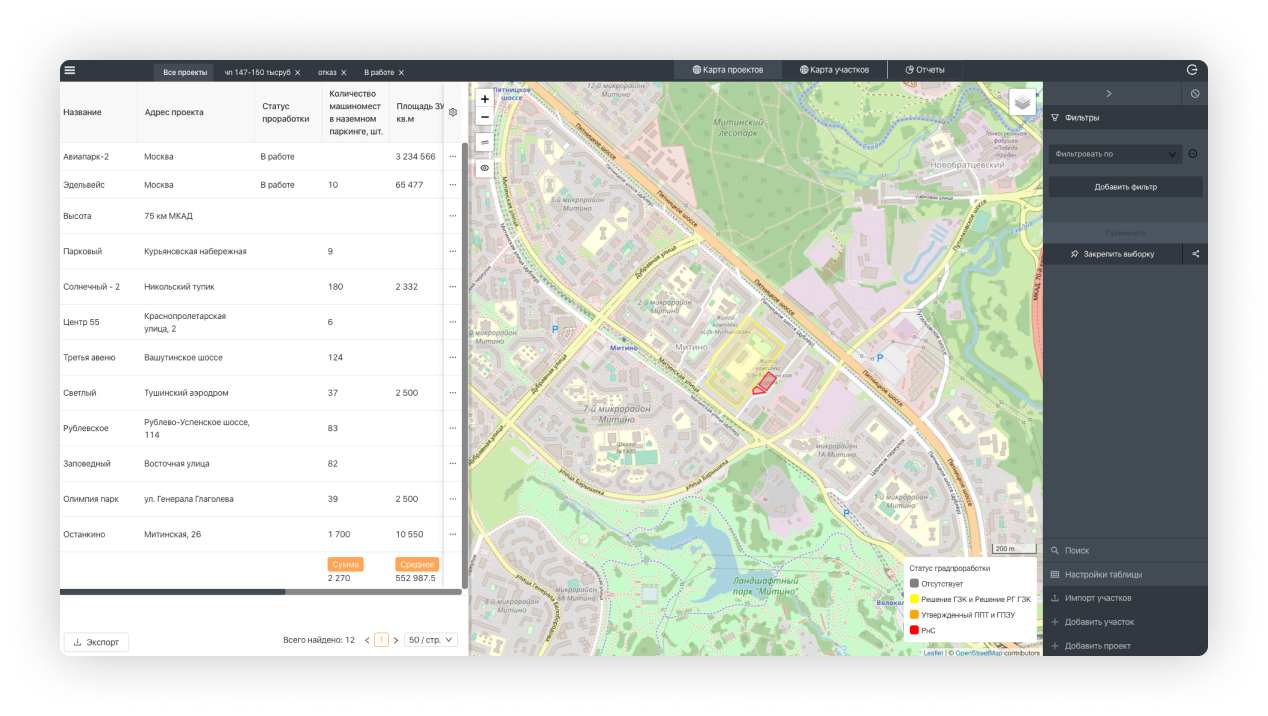Viewport: 1268px width, 716px height.
Task: Close the 'отказ' tab
Action: pyautogui.click(x=344, y=73)
